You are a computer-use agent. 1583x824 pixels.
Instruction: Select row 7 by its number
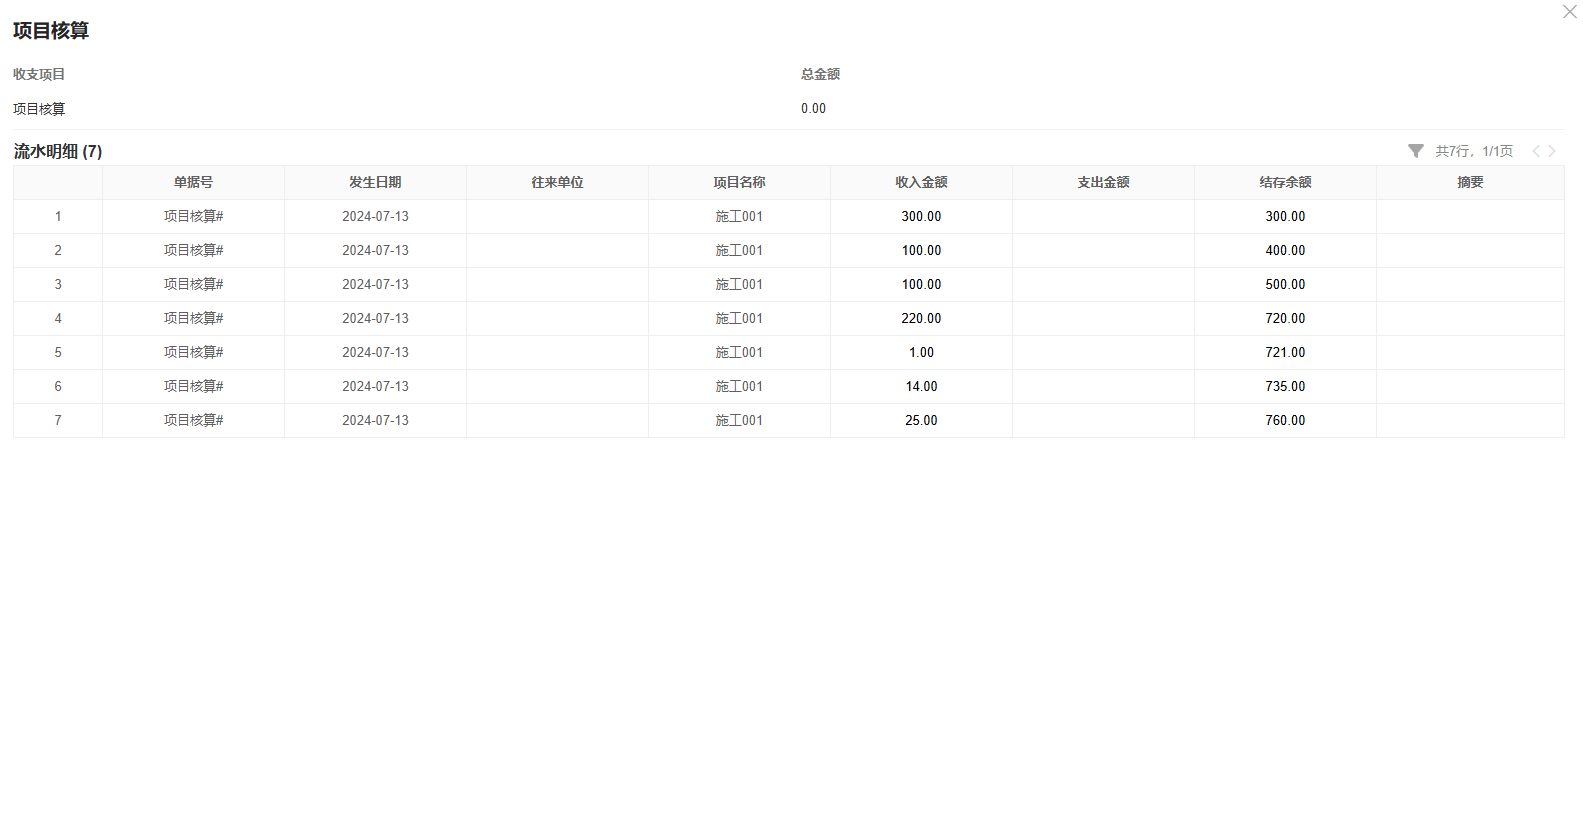click(58, 420)
